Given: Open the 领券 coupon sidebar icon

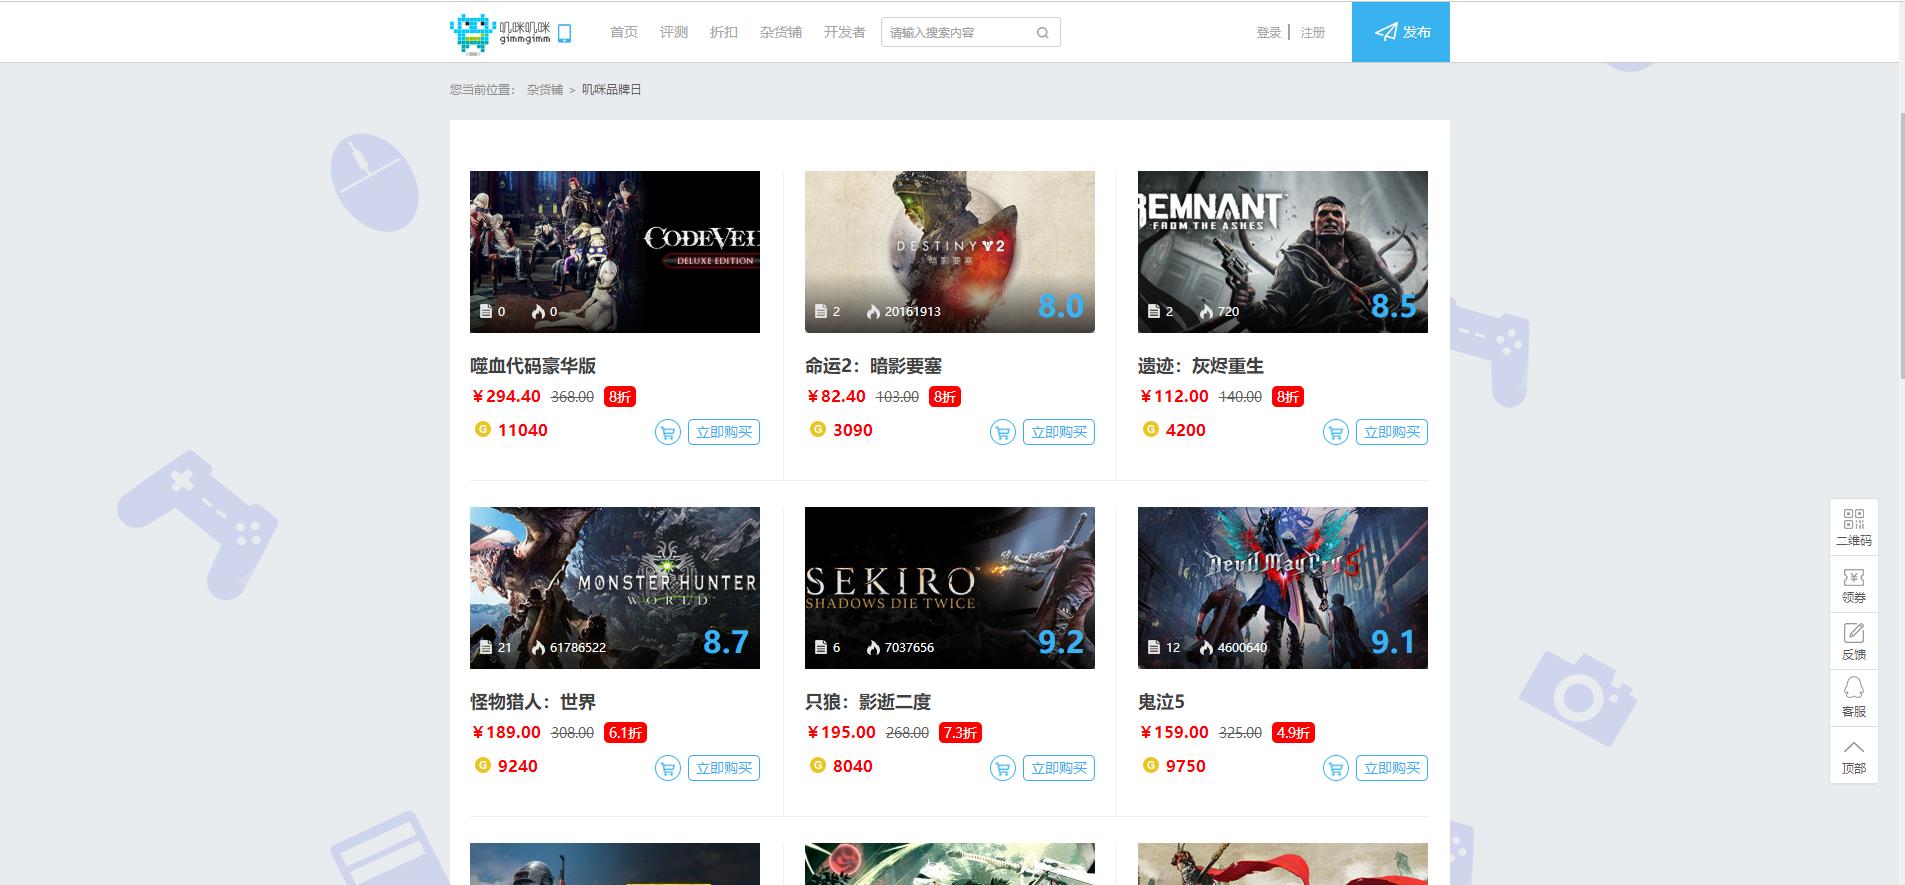Looking at the screenshot, I should coord(1854,584).
